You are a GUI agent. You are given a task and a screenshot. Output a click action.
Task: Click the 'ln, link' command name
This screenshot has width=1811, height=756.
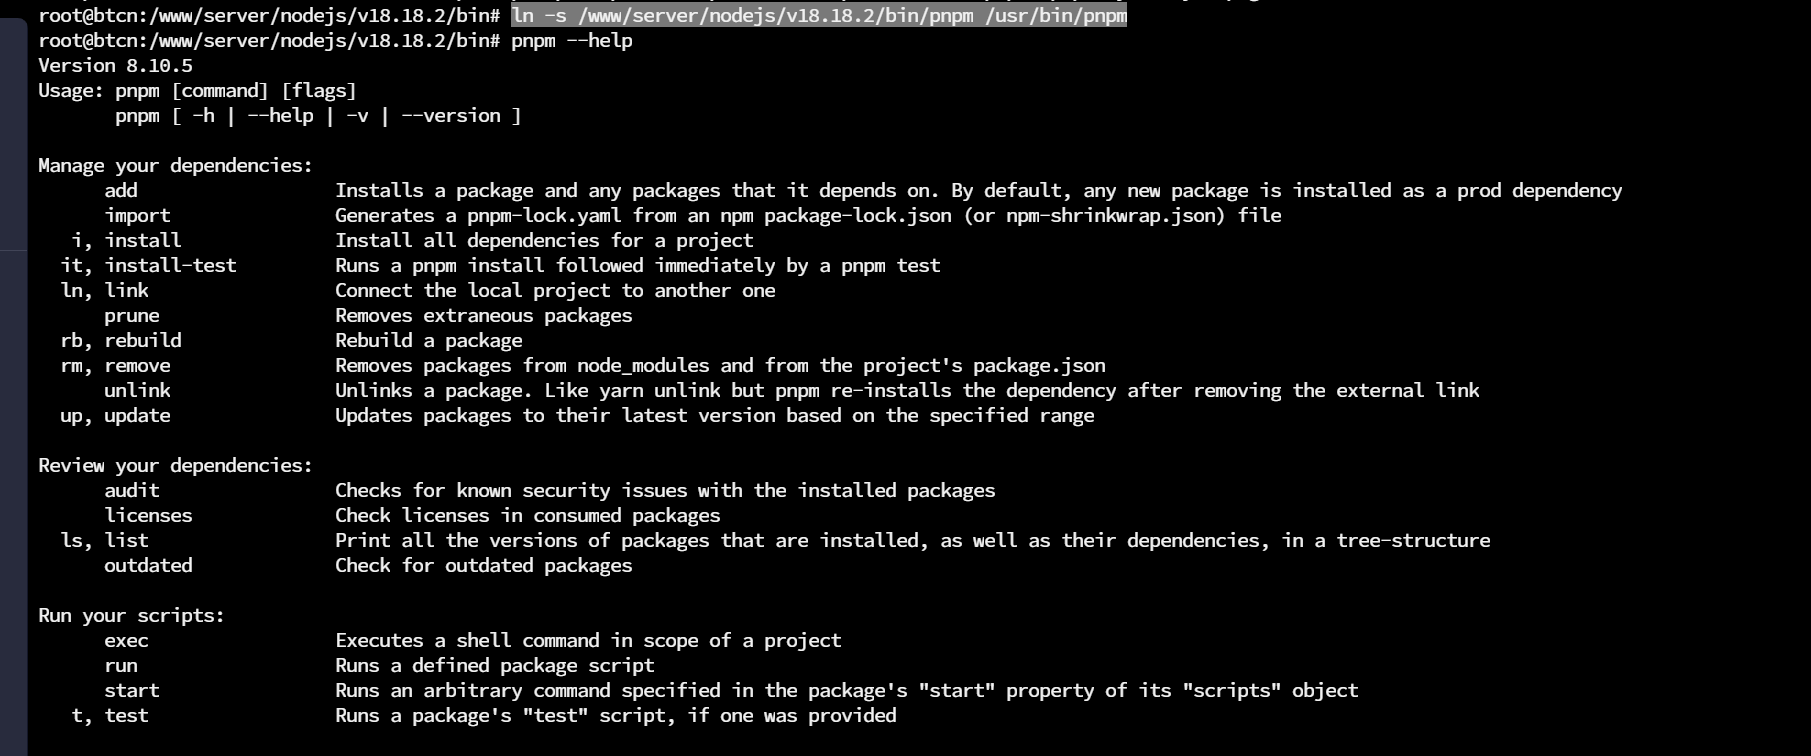pyautogui.click(x=104, y=291)
